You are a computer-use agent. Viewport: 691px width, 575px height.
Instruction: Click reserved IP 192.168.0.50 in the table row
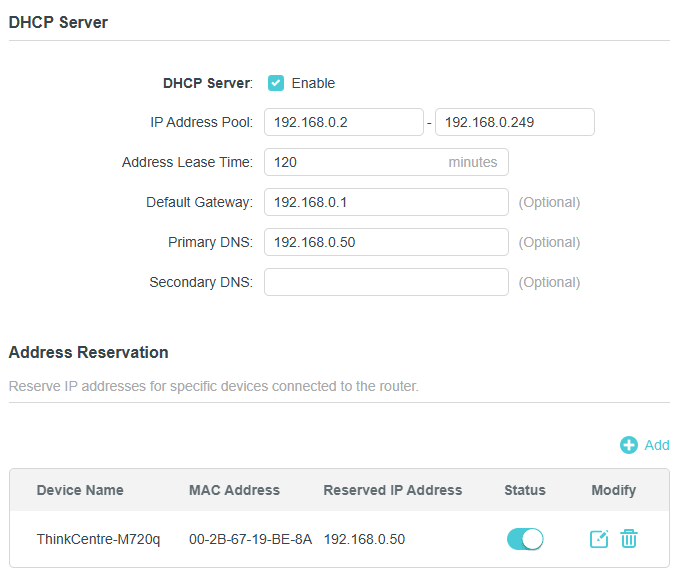pos(364,539)
